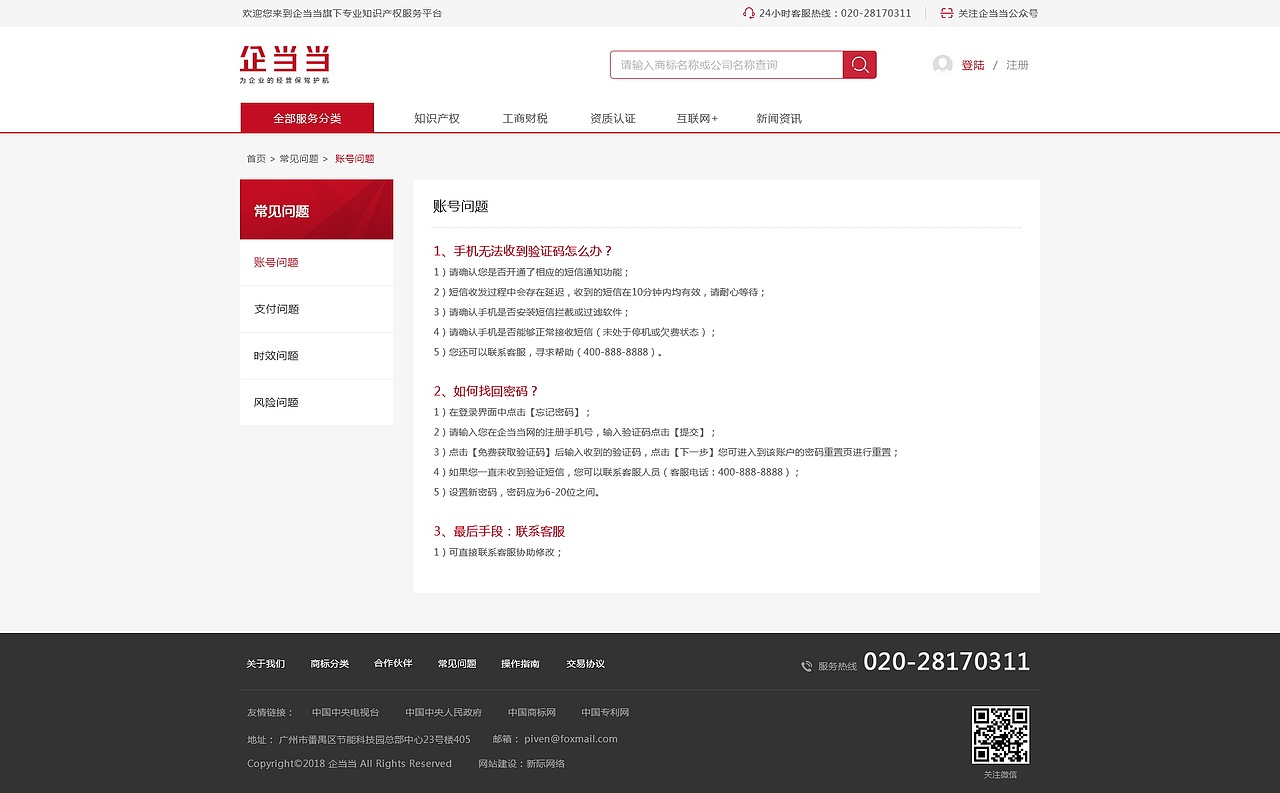This screenshot has height=793, width=1280.
Task: Open the 支付问题 sidebar category
Action: [277, 308]
